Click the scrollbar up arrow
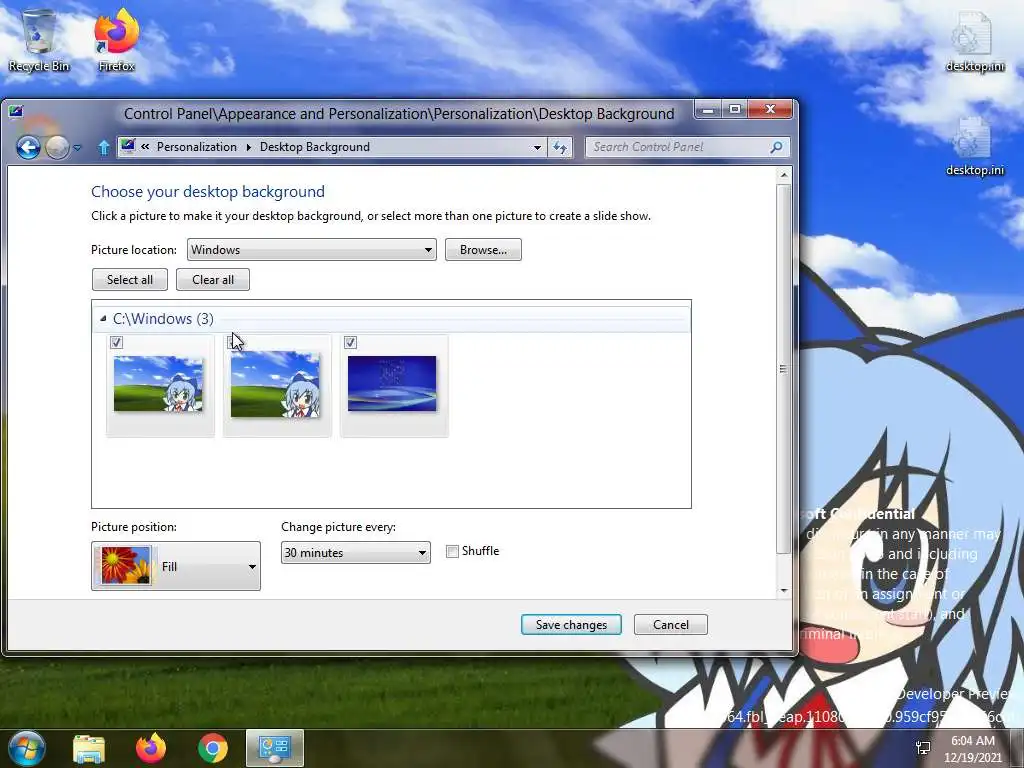Image resolution: width=1024 pixels, height=768 pixels. [784, 175]
